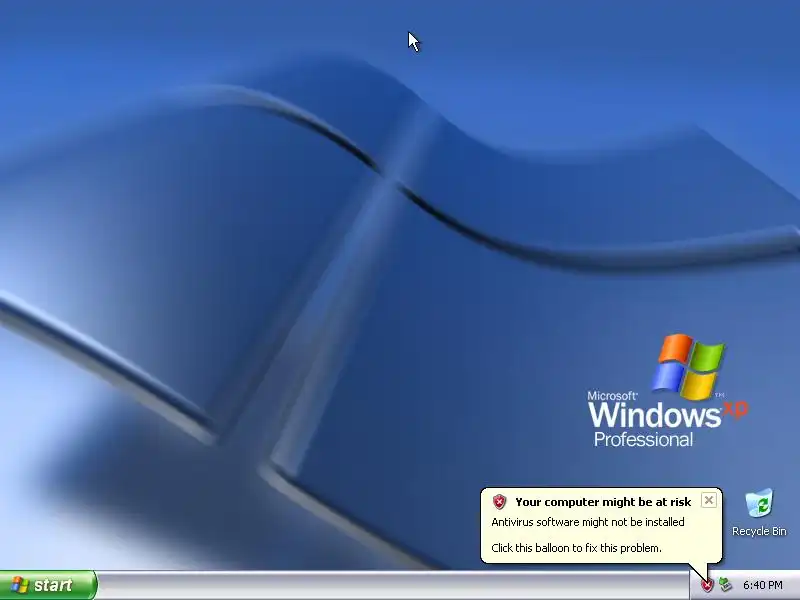Open the Recycle Bin desktop icon
The height and width of the screenshot is (600, 800).
tap(759, 513)
